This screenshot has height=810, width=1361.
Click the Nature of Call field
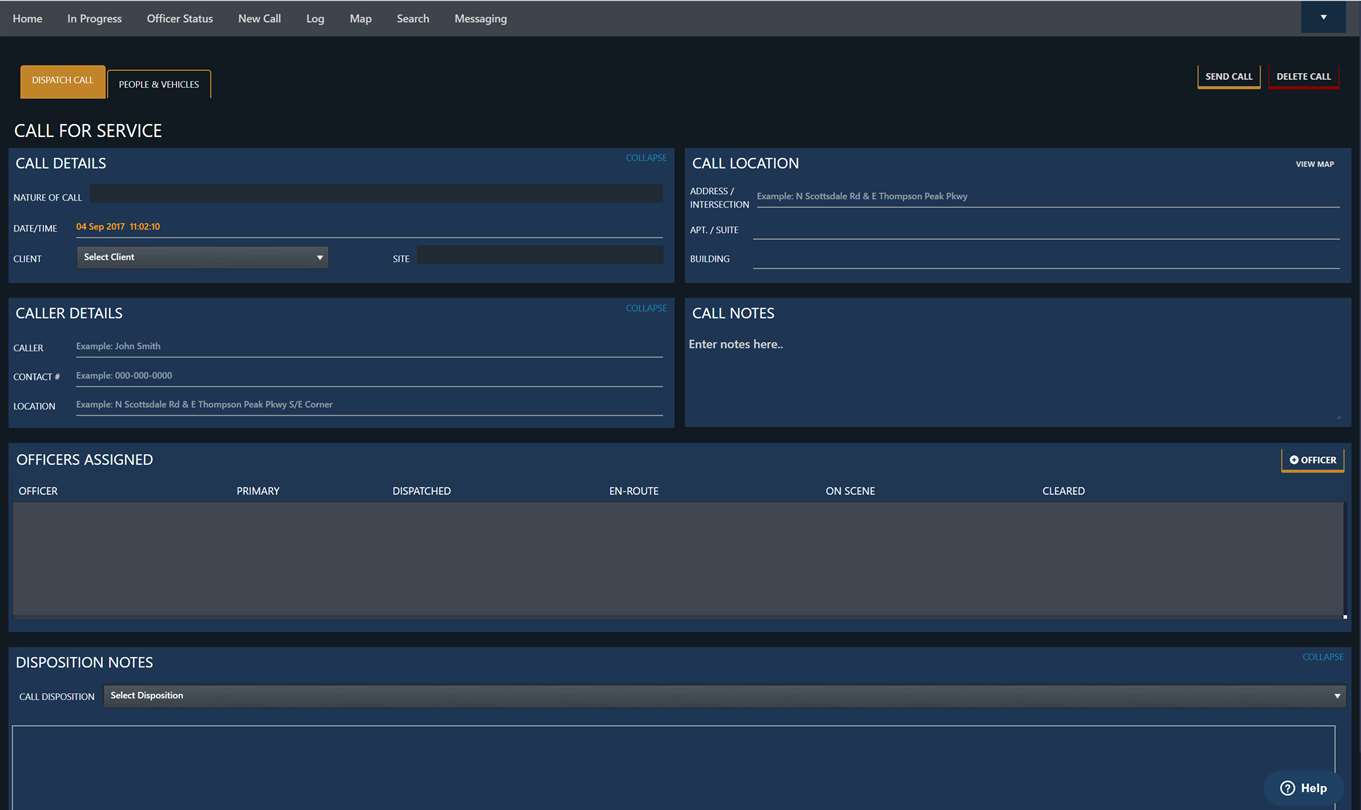376,194
